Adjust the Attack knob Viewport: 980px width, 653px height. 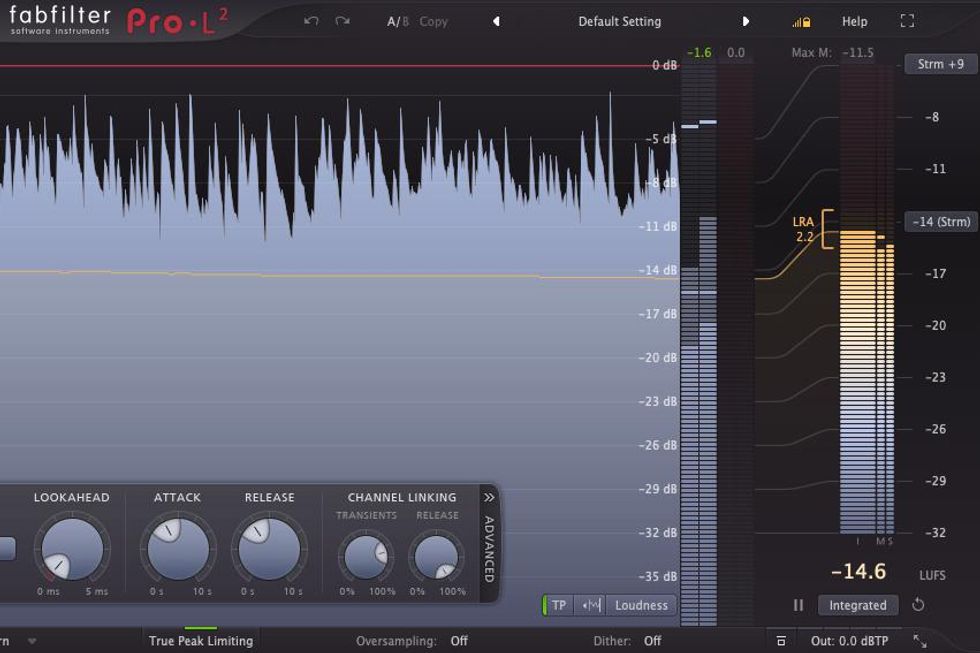click(x=178, y=549)
